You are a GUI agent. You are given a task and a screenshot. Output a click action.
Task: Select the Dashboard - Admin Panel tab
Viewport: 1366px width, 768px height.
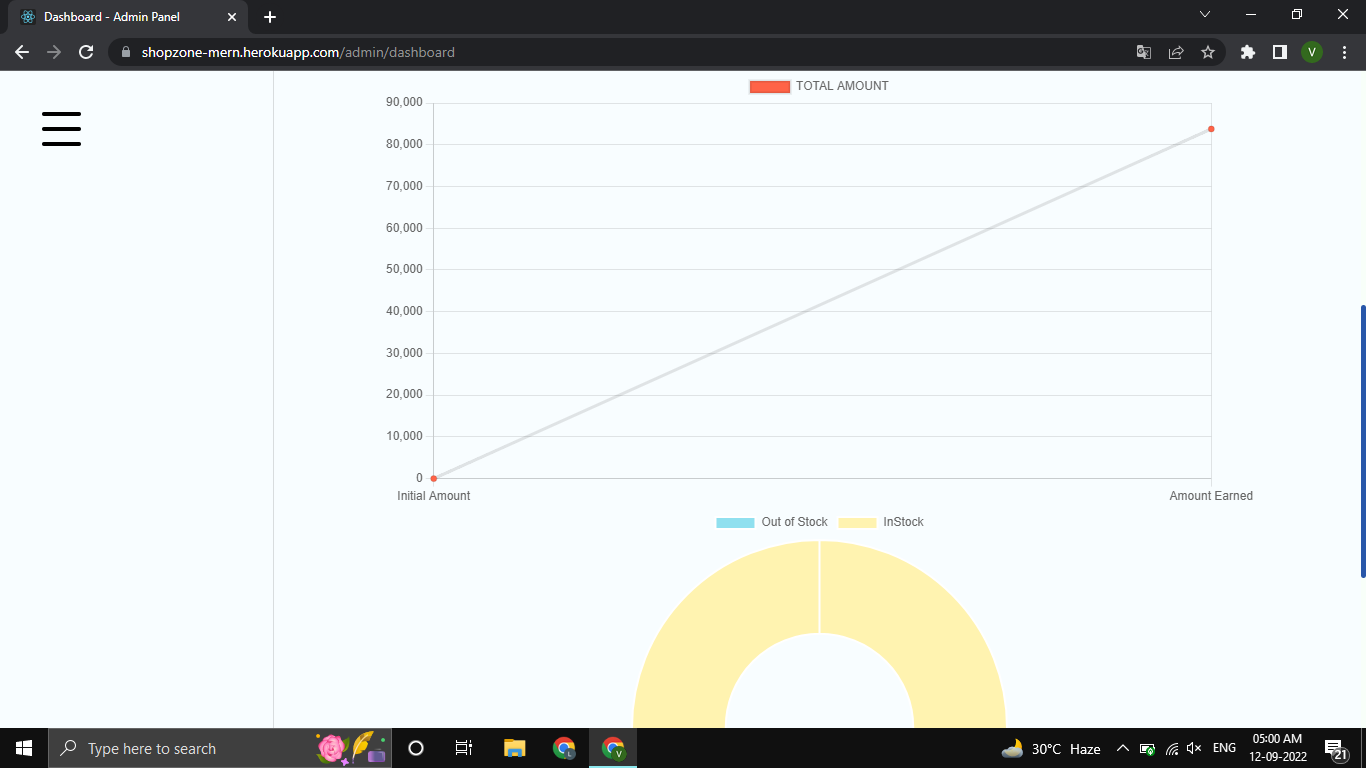pyautogui.click(x=128, y=17)
